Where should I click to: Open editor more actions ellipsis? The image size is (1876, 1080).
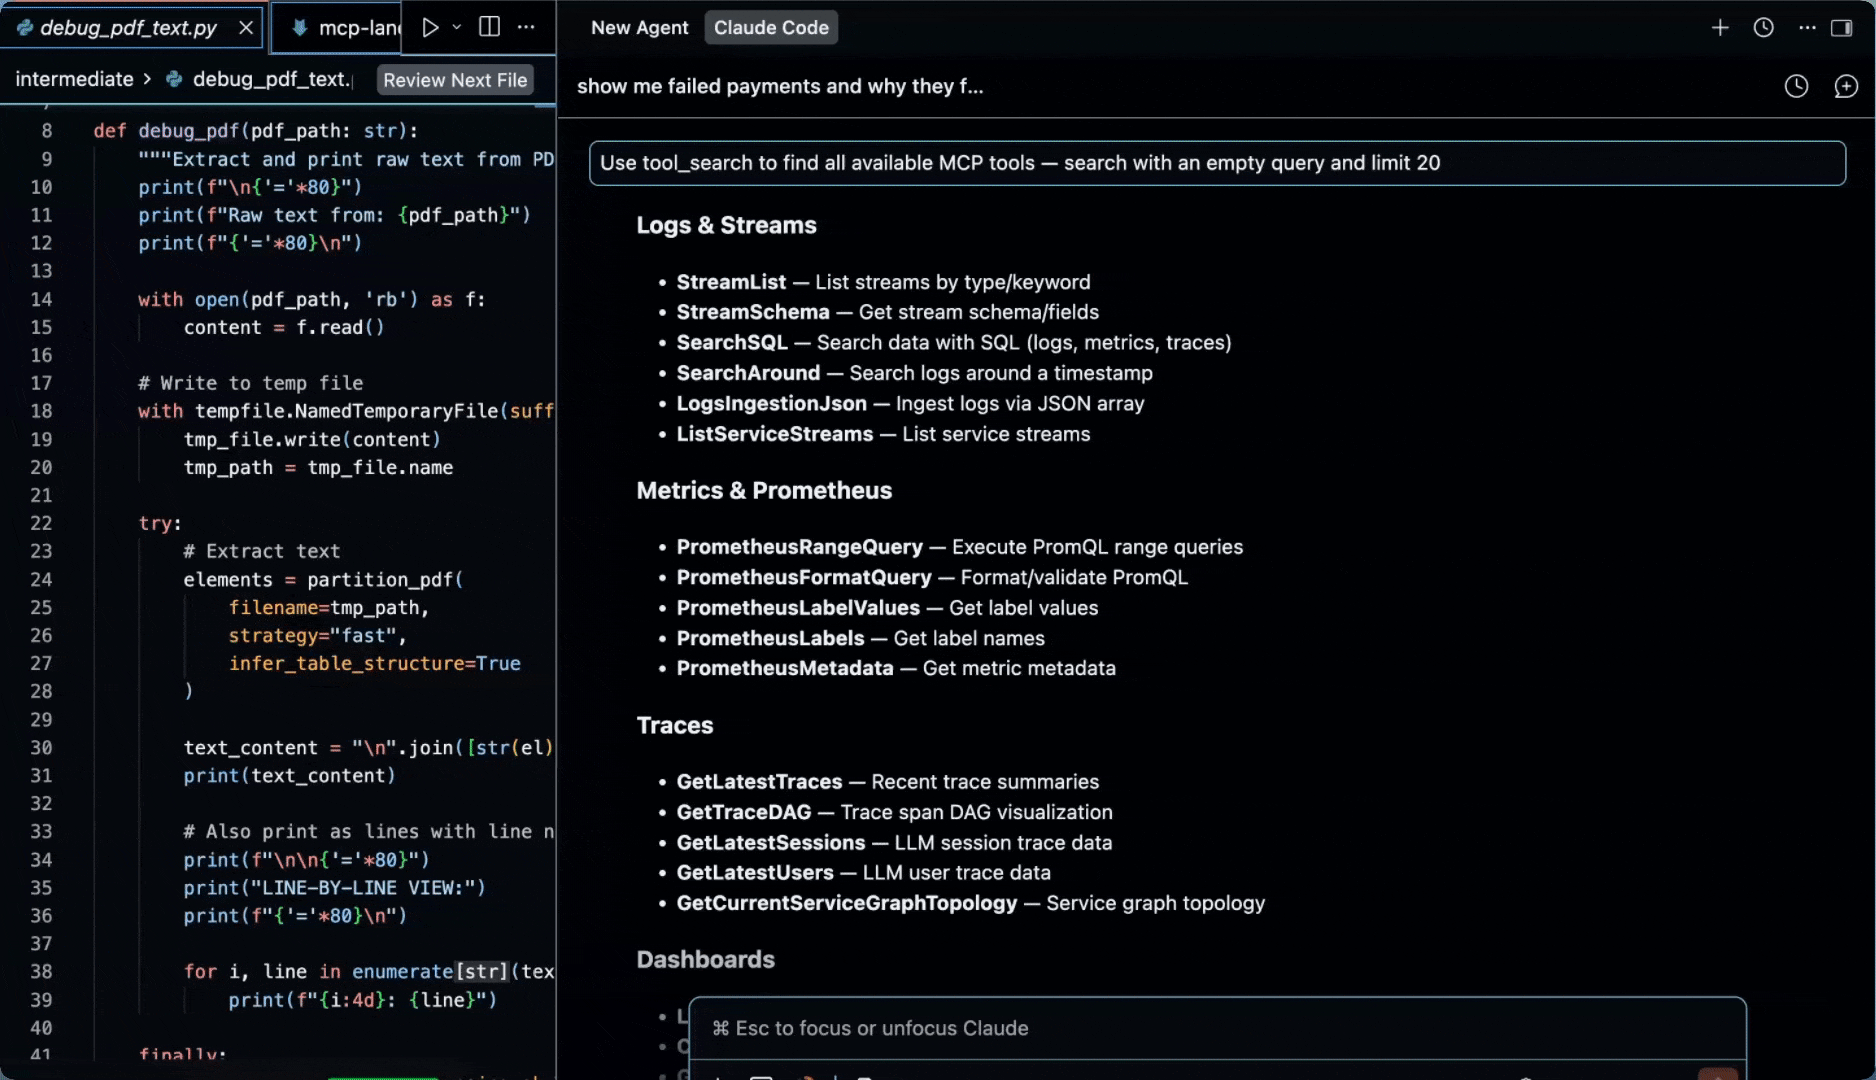tap(526, 27)
